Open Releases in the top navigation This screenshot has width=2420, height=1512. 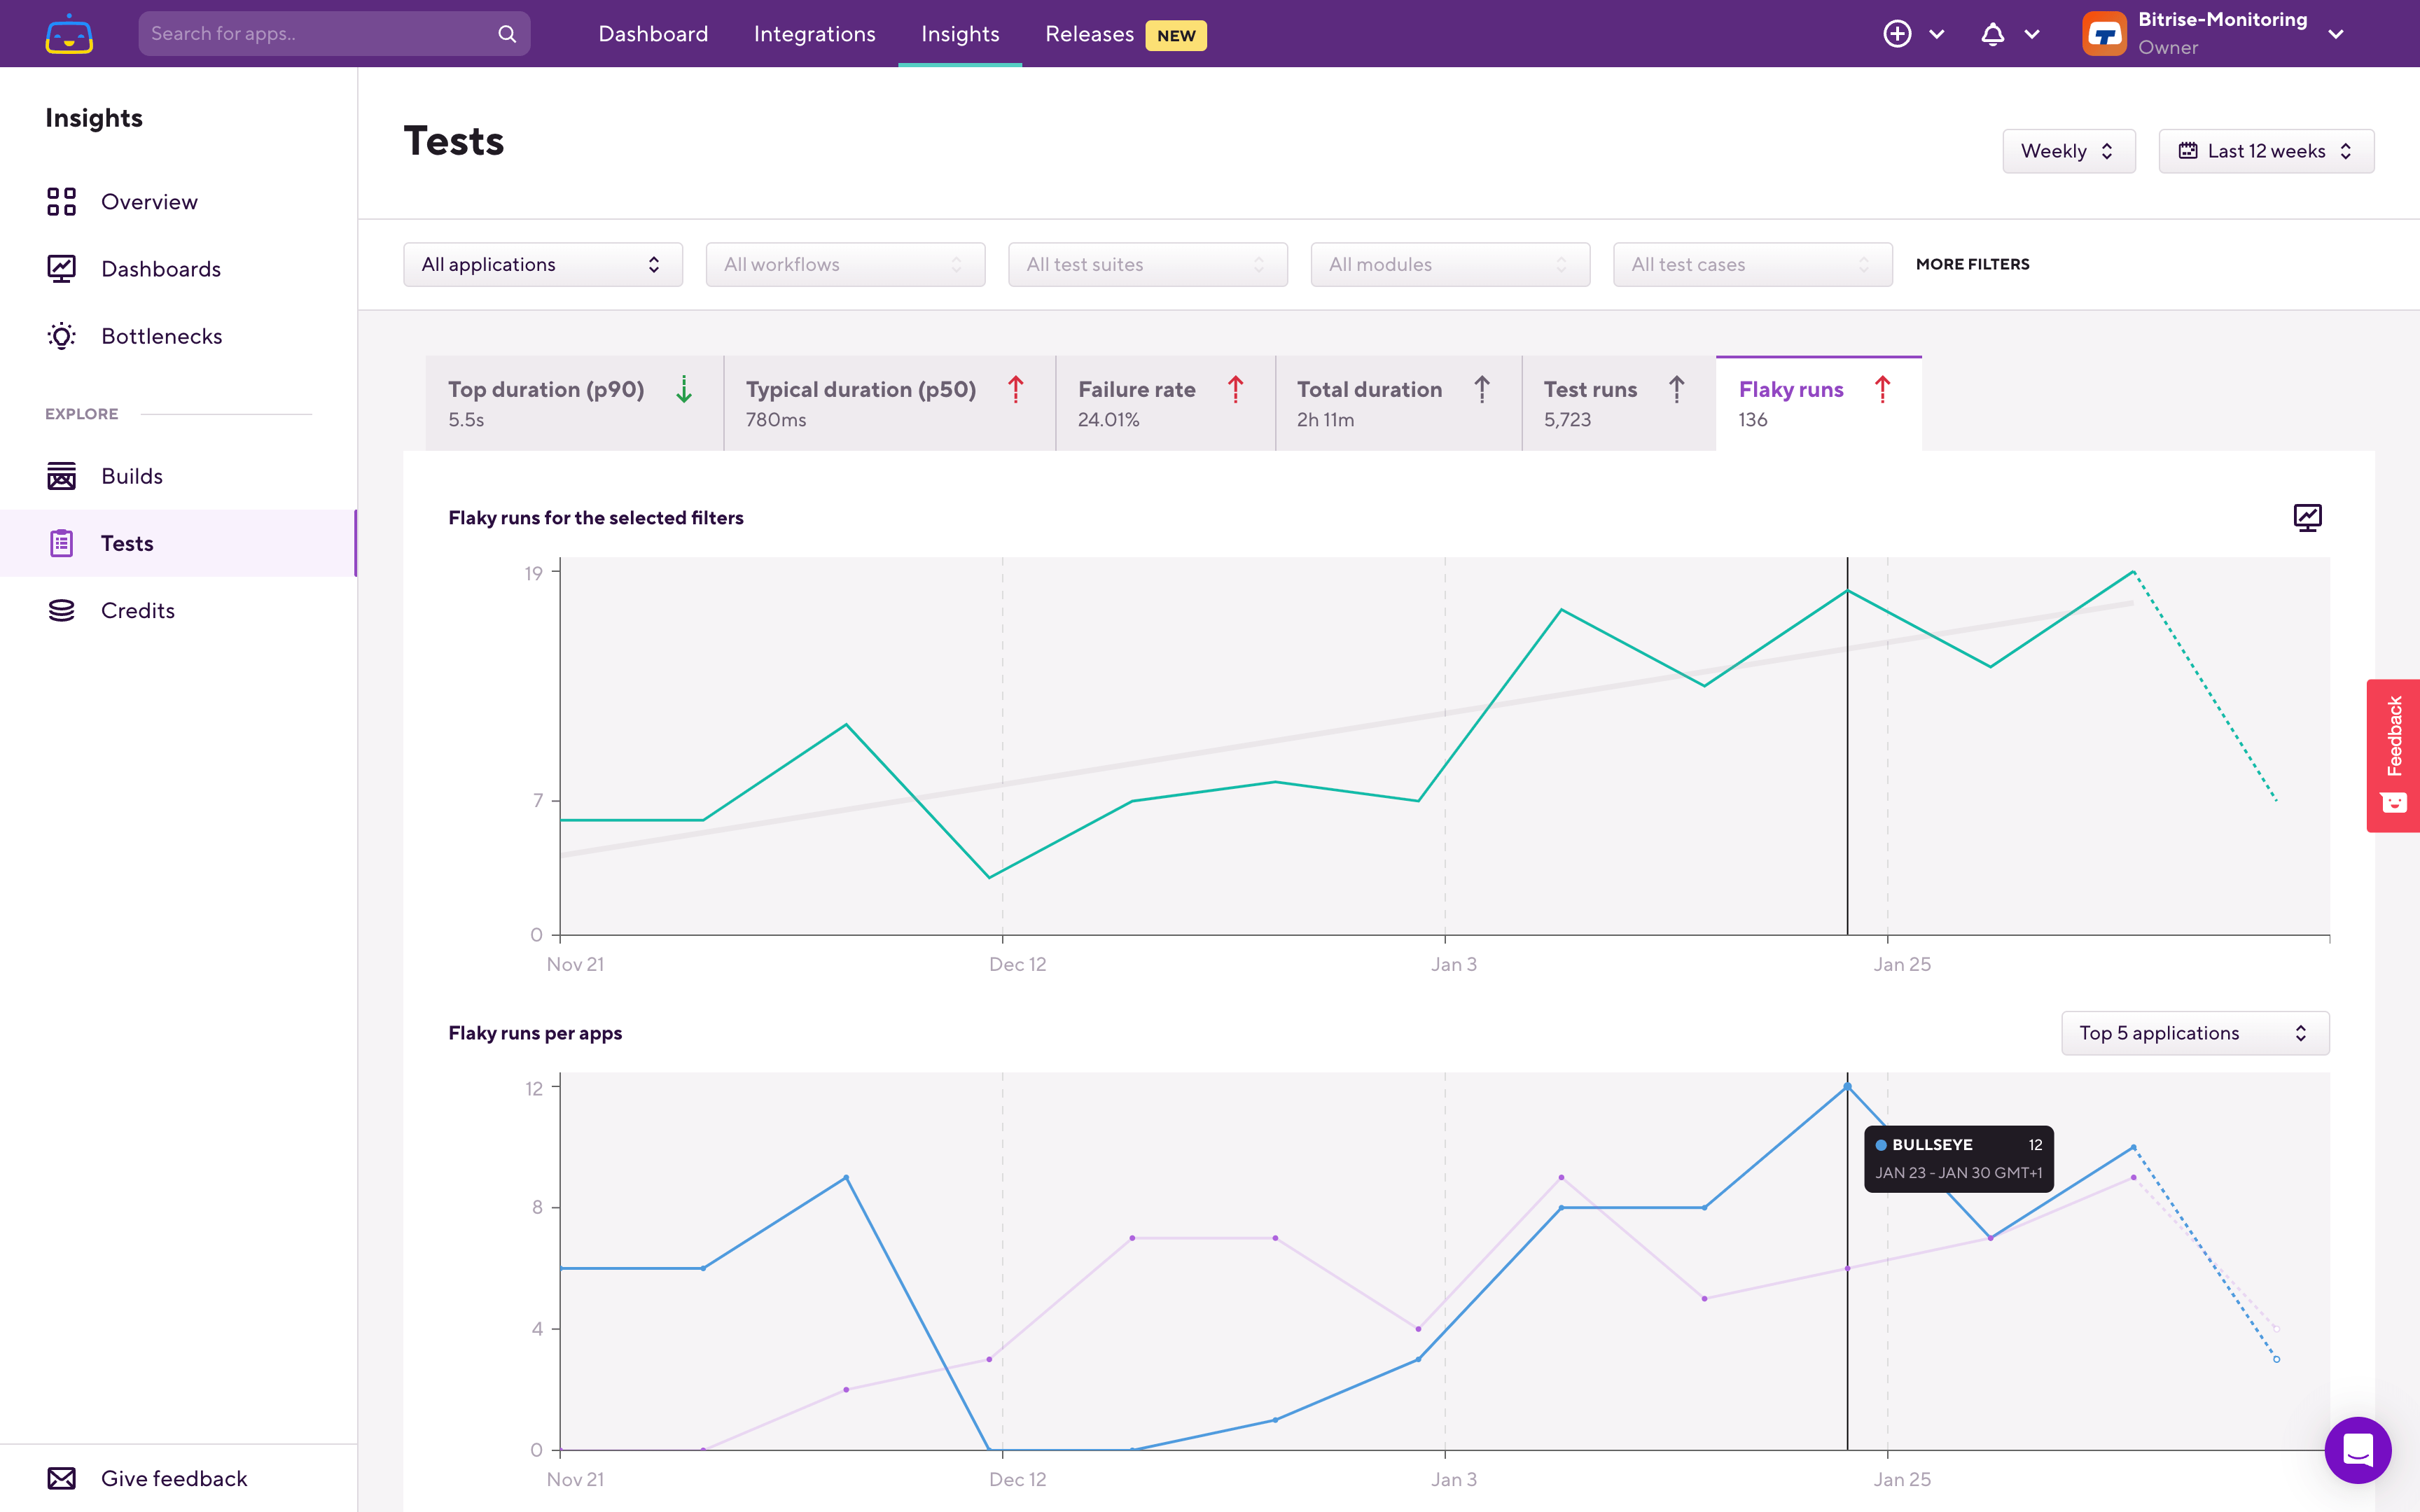[1089, 34]
